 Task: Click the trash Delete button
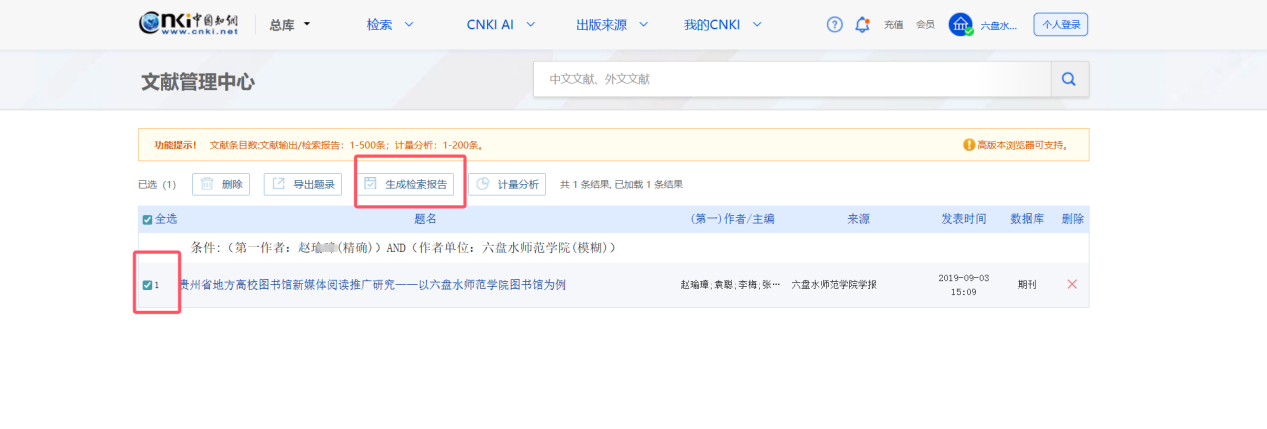pyautogui.click(x=221, y=184)
